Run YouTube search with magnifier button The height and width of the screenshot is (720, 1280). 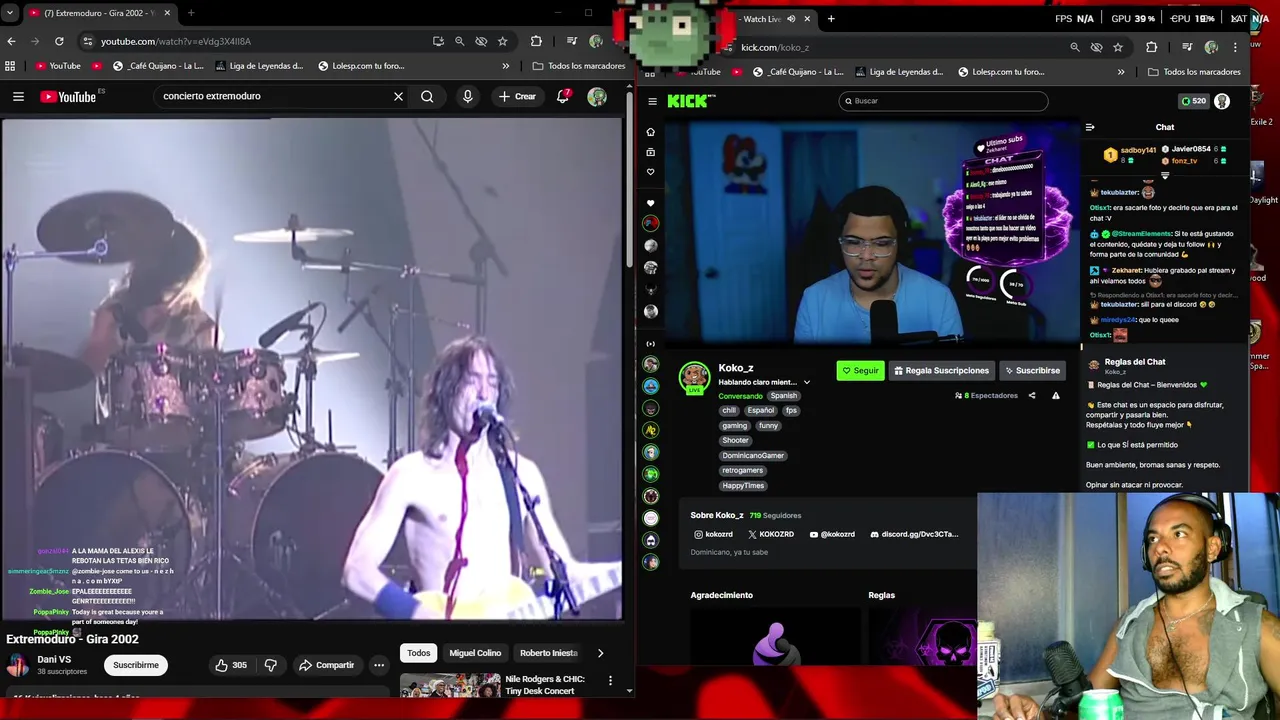427,96
